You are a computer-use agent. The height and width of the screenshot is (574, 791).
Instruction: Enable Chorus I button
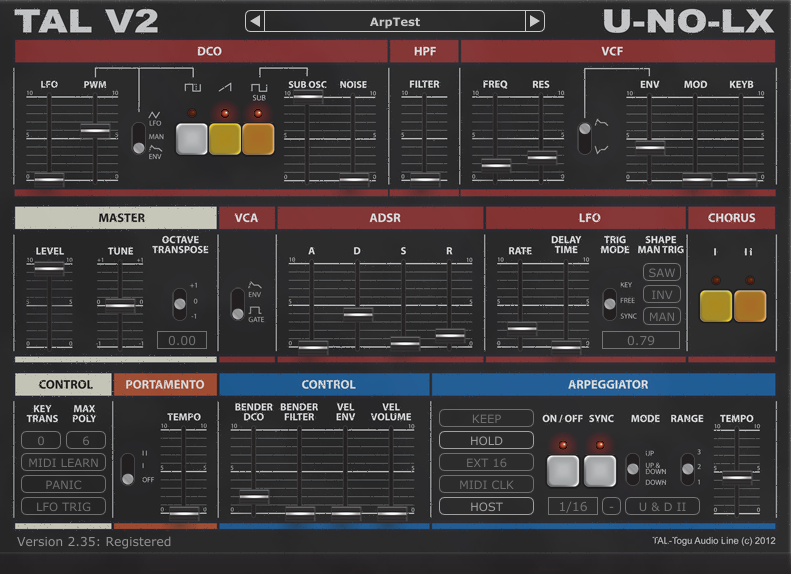click(x=715, y=306)
